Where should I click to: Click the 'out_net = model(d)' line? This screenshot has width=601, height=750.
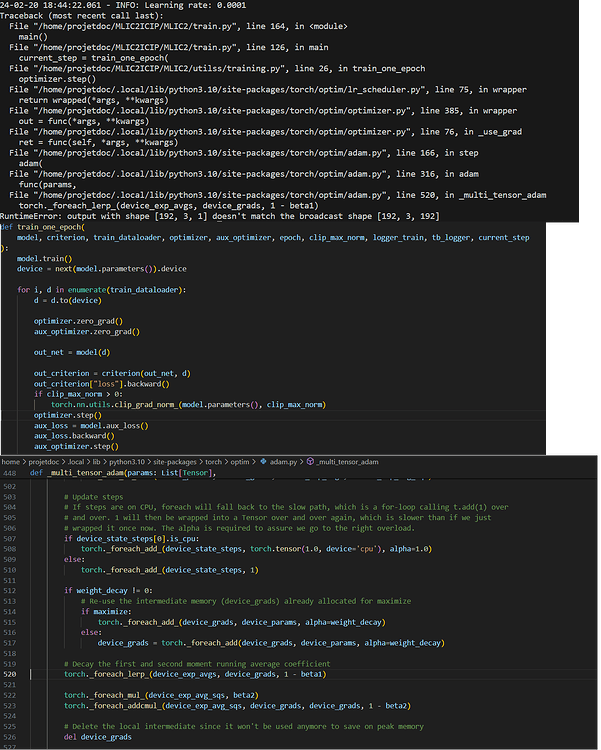tap(72, 353)
